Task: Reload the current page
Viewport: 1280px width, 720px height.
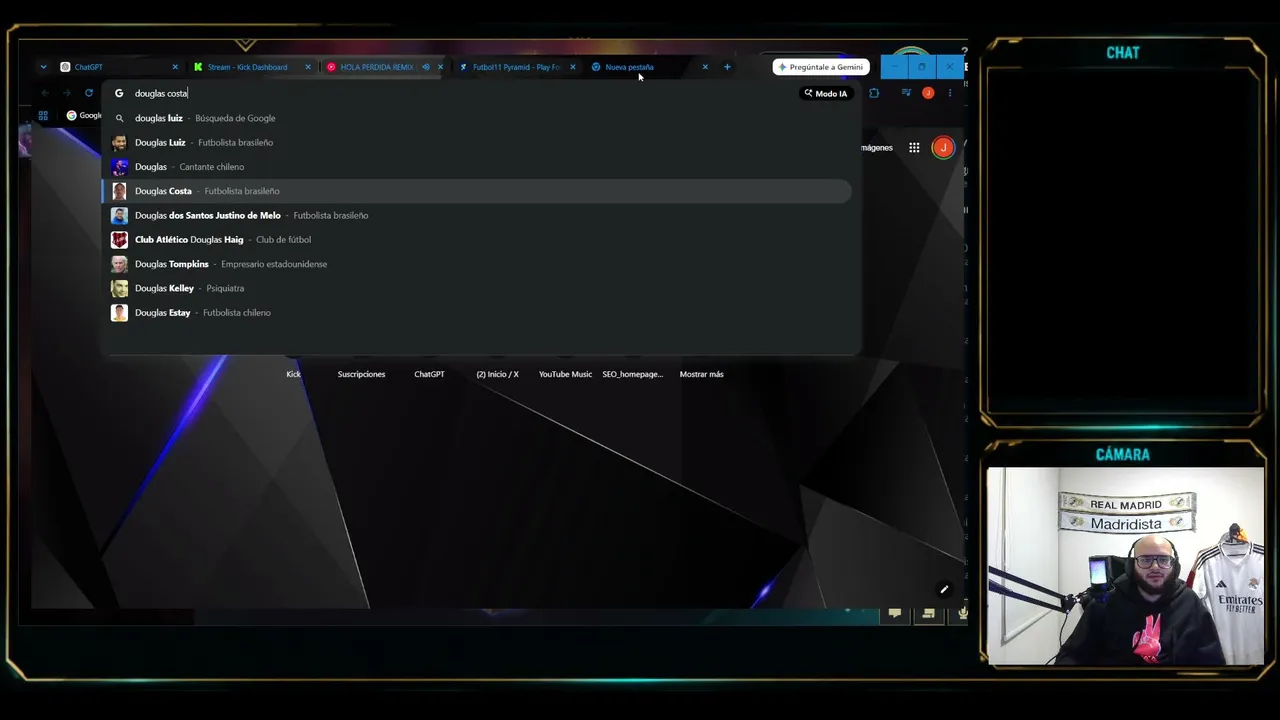Action: (x=89, y=93)
